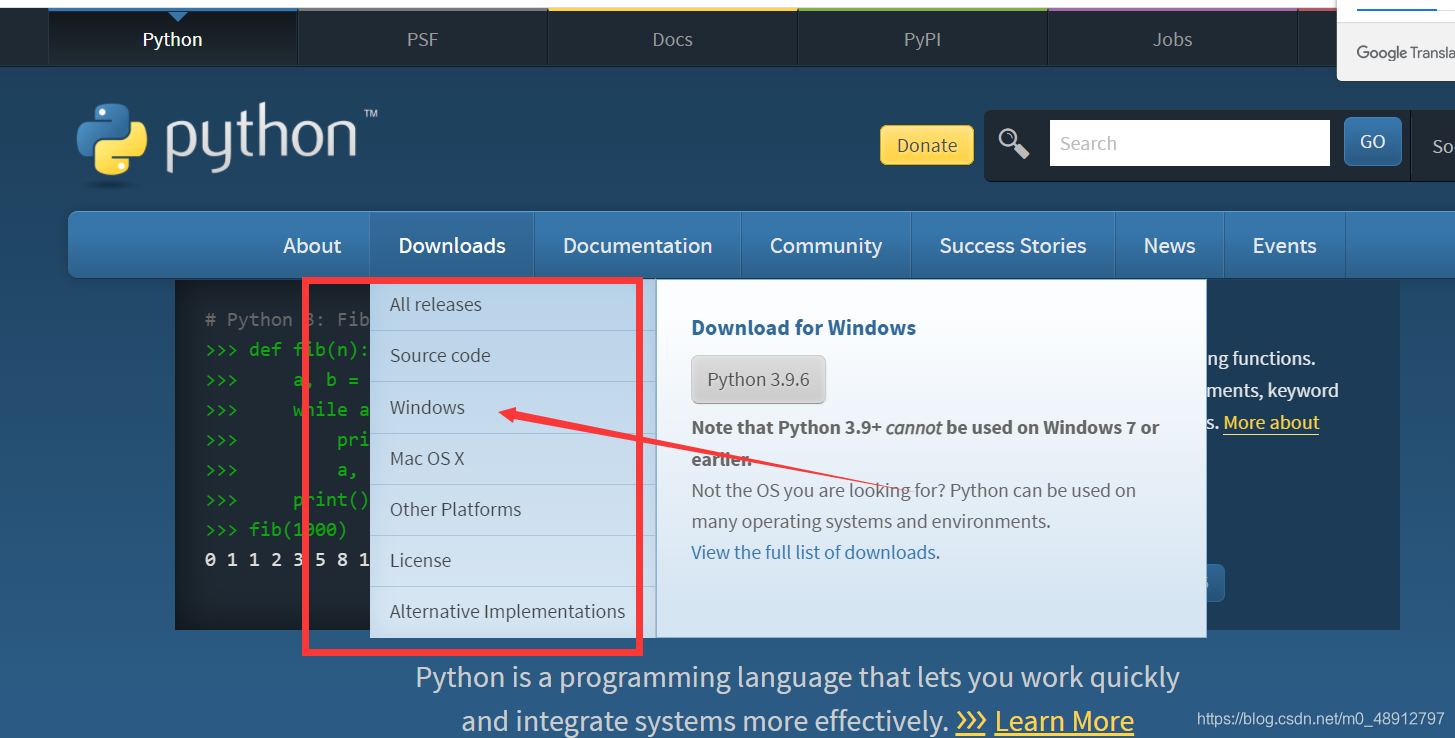Open View the full list of downloads link
Viewport: 1455px width, 738px height.
click(814, 552)
